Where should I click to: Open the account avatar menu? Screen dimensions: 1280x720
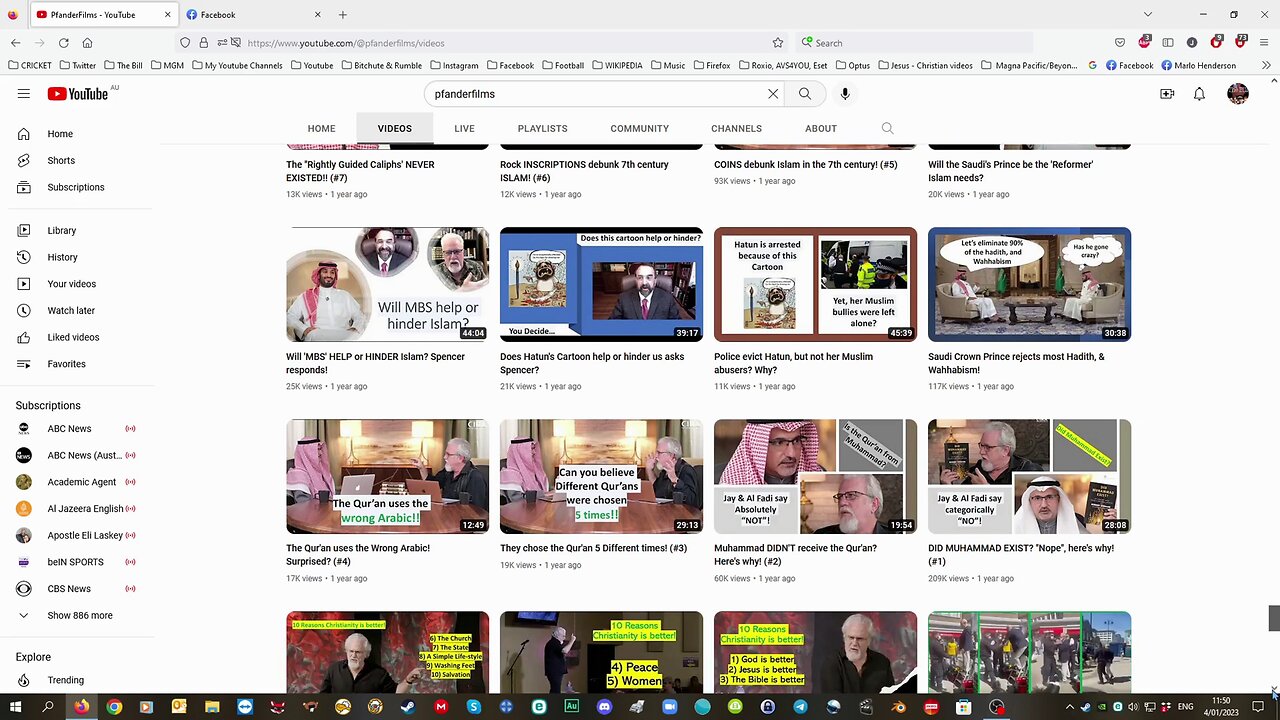pos(1238,94)
